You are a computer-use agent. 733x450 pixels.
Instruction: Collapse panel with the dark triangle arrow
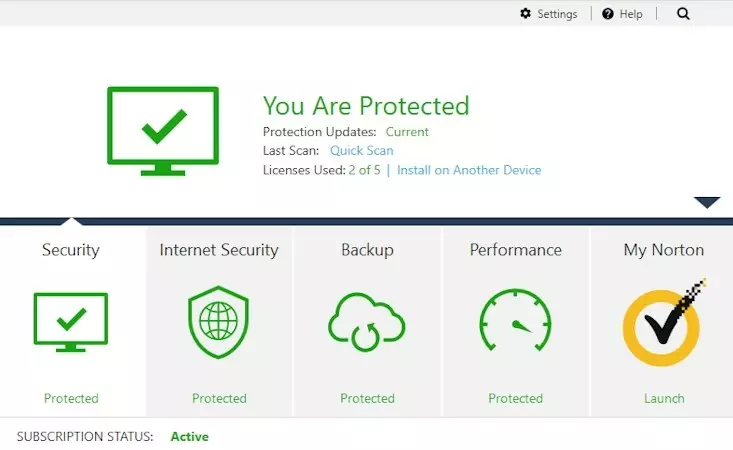[x=707, y=202]
